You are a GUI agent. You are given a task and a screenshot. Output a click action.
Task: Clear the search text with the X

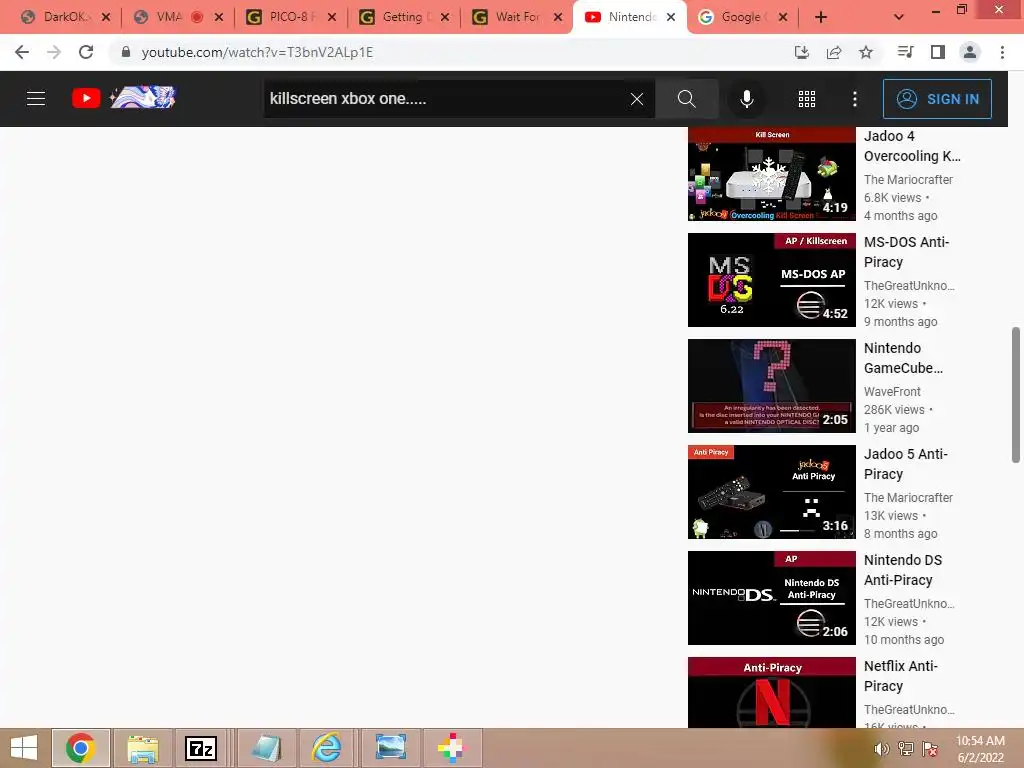click(x=637, y=99)
